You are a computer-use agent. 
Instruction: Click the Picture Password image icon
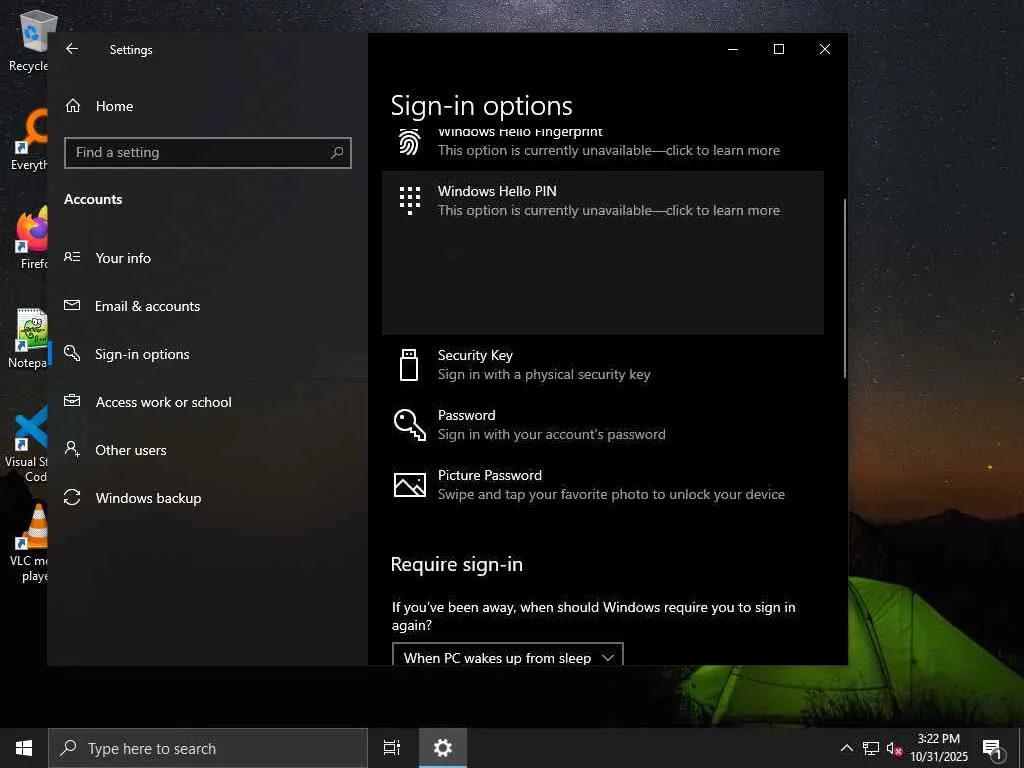[x=409, y=485]
